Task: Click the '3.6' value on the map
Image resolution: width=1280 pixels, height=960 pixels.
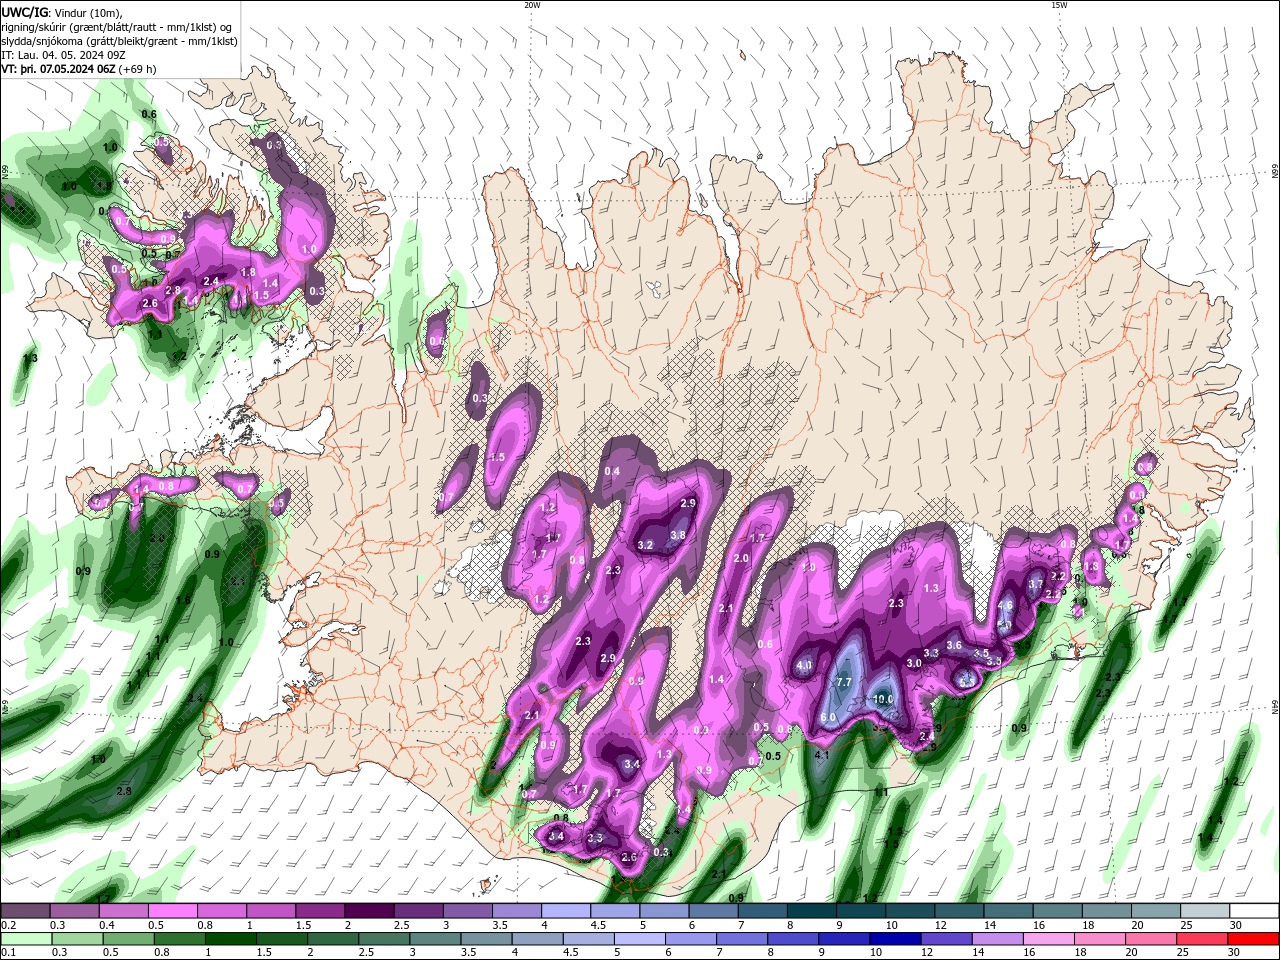Action: tap(954, 645)
